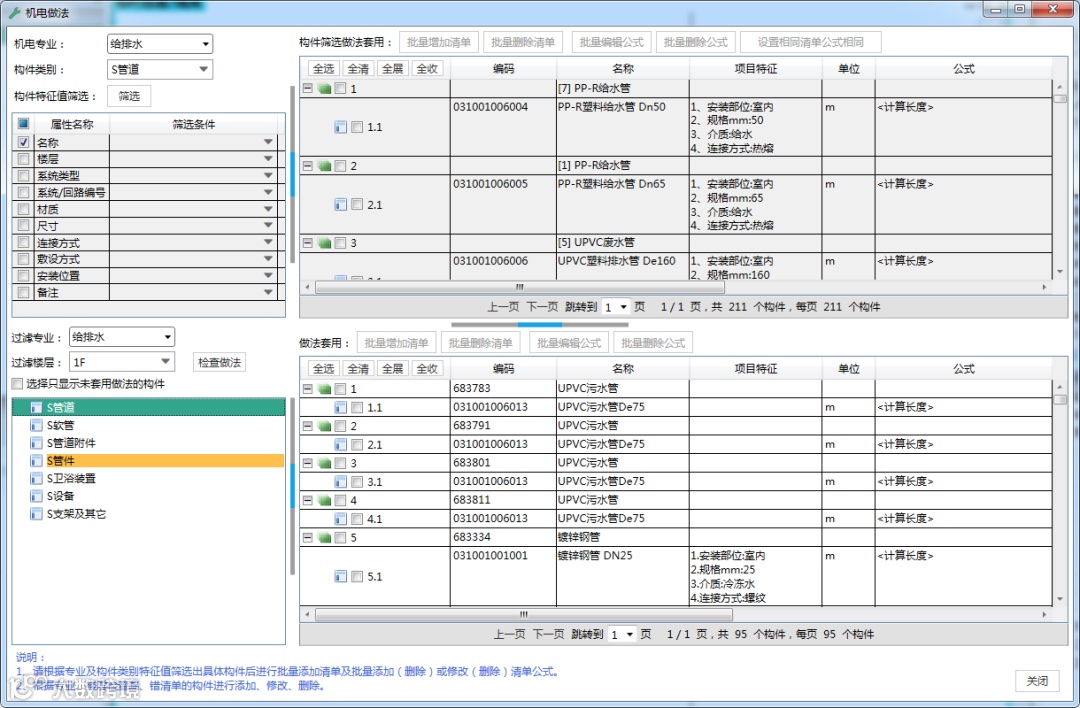Click green icon of bottom row 683801
Viewport: 1080px width, 708px height.
point(324,464)
